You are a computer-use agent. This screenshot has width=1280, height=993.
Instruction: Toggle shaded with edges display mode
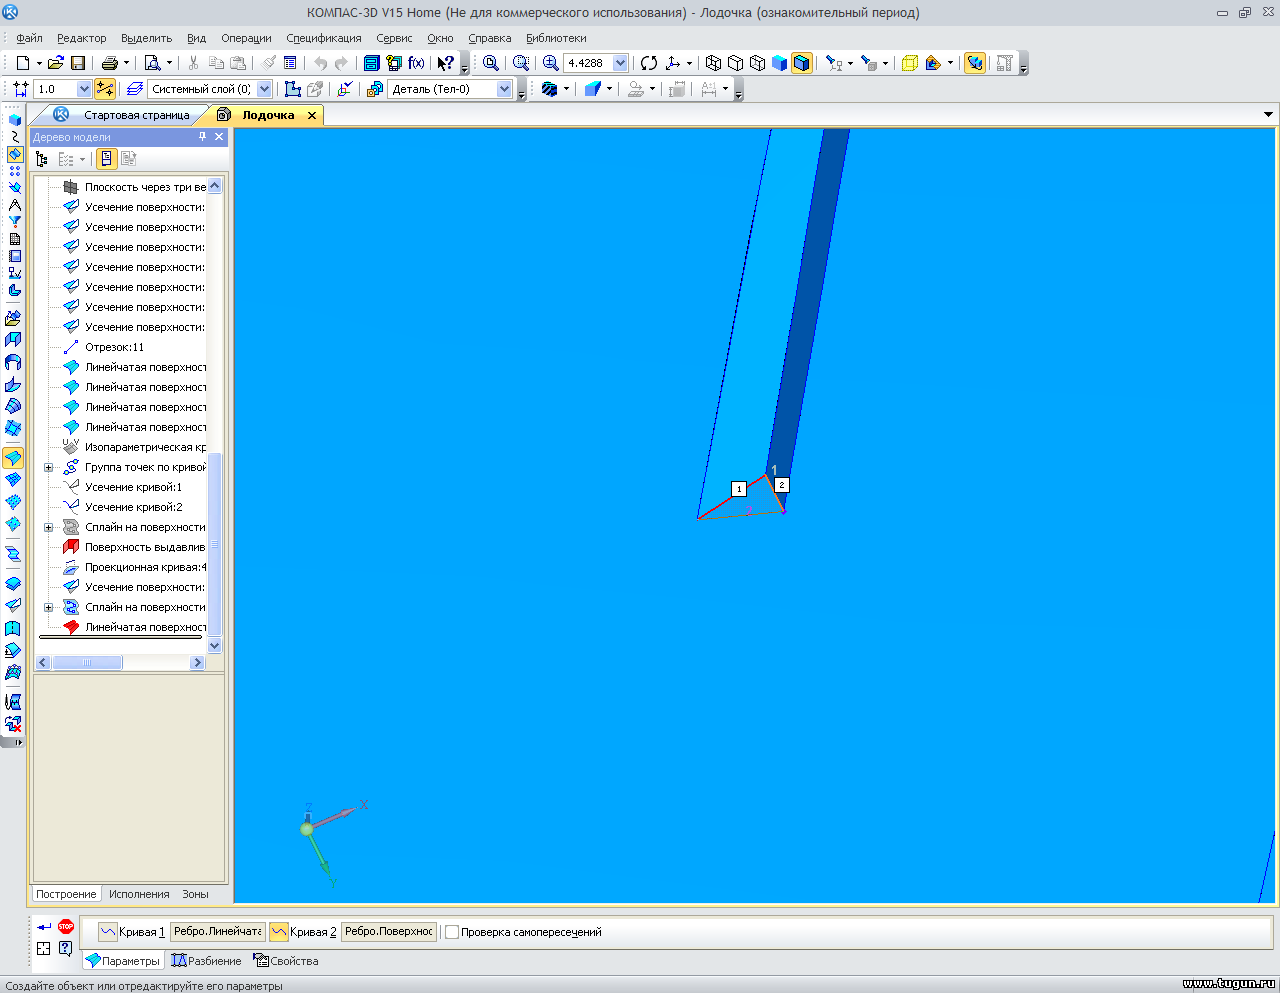coord(801,63)
